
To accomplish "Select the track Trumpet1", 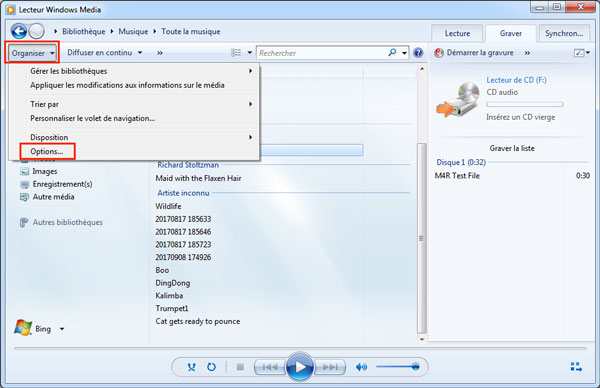I will 172,308.
